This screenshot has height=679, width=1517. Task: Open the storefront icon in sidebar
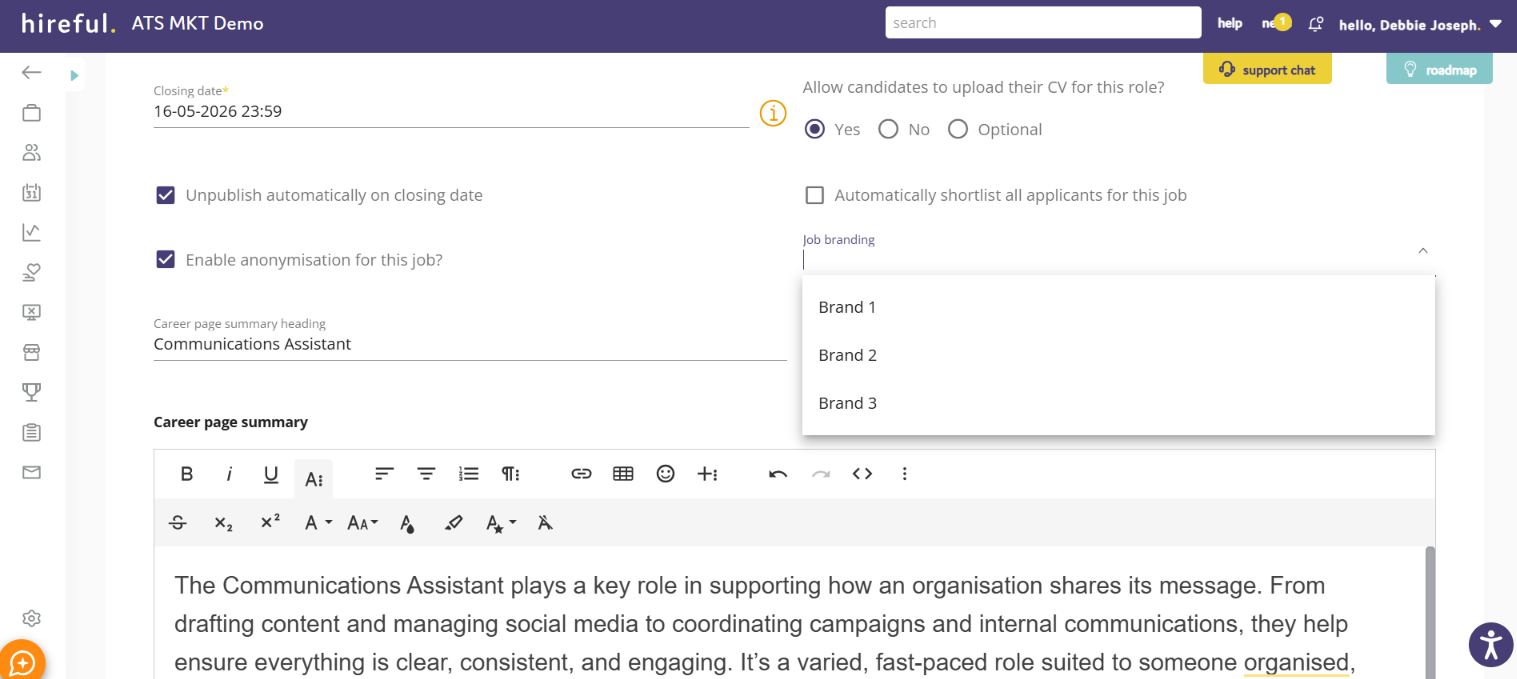tap(31, 352)
